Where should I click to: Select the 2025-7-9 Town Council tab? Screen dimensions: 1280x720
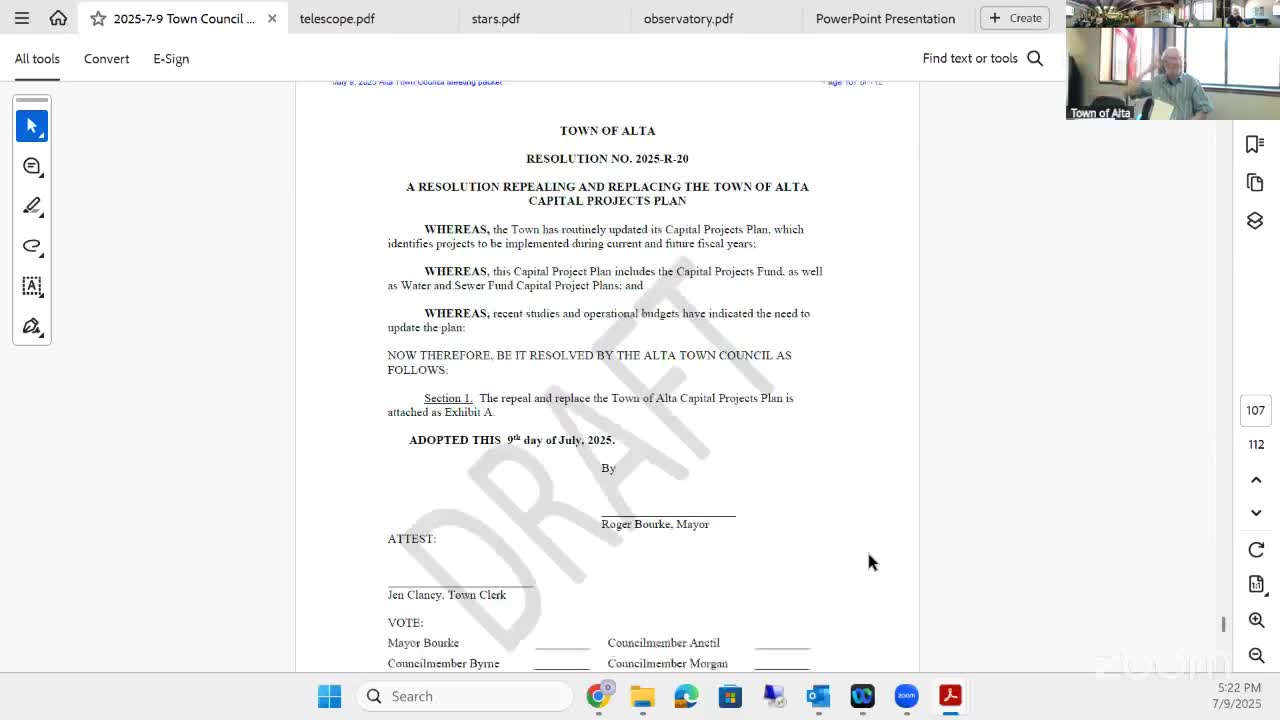pyautogui.click(x=184, y=18)
